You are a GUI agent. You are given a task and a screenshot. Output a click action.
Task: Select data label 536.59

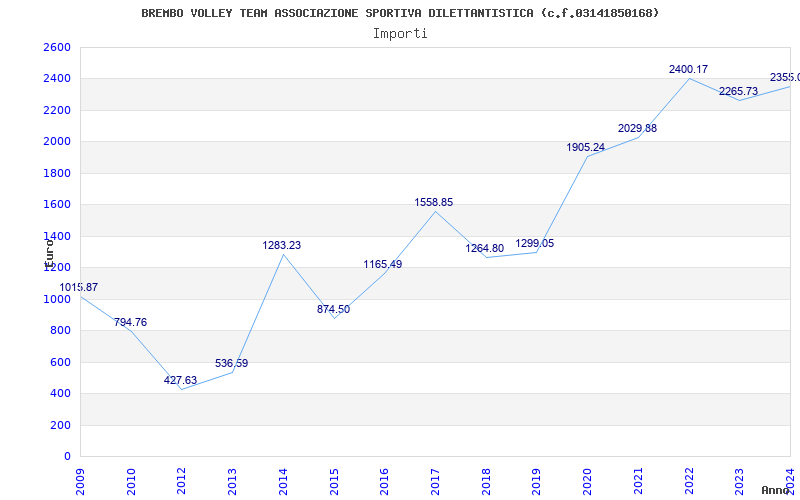pos(231,364)
